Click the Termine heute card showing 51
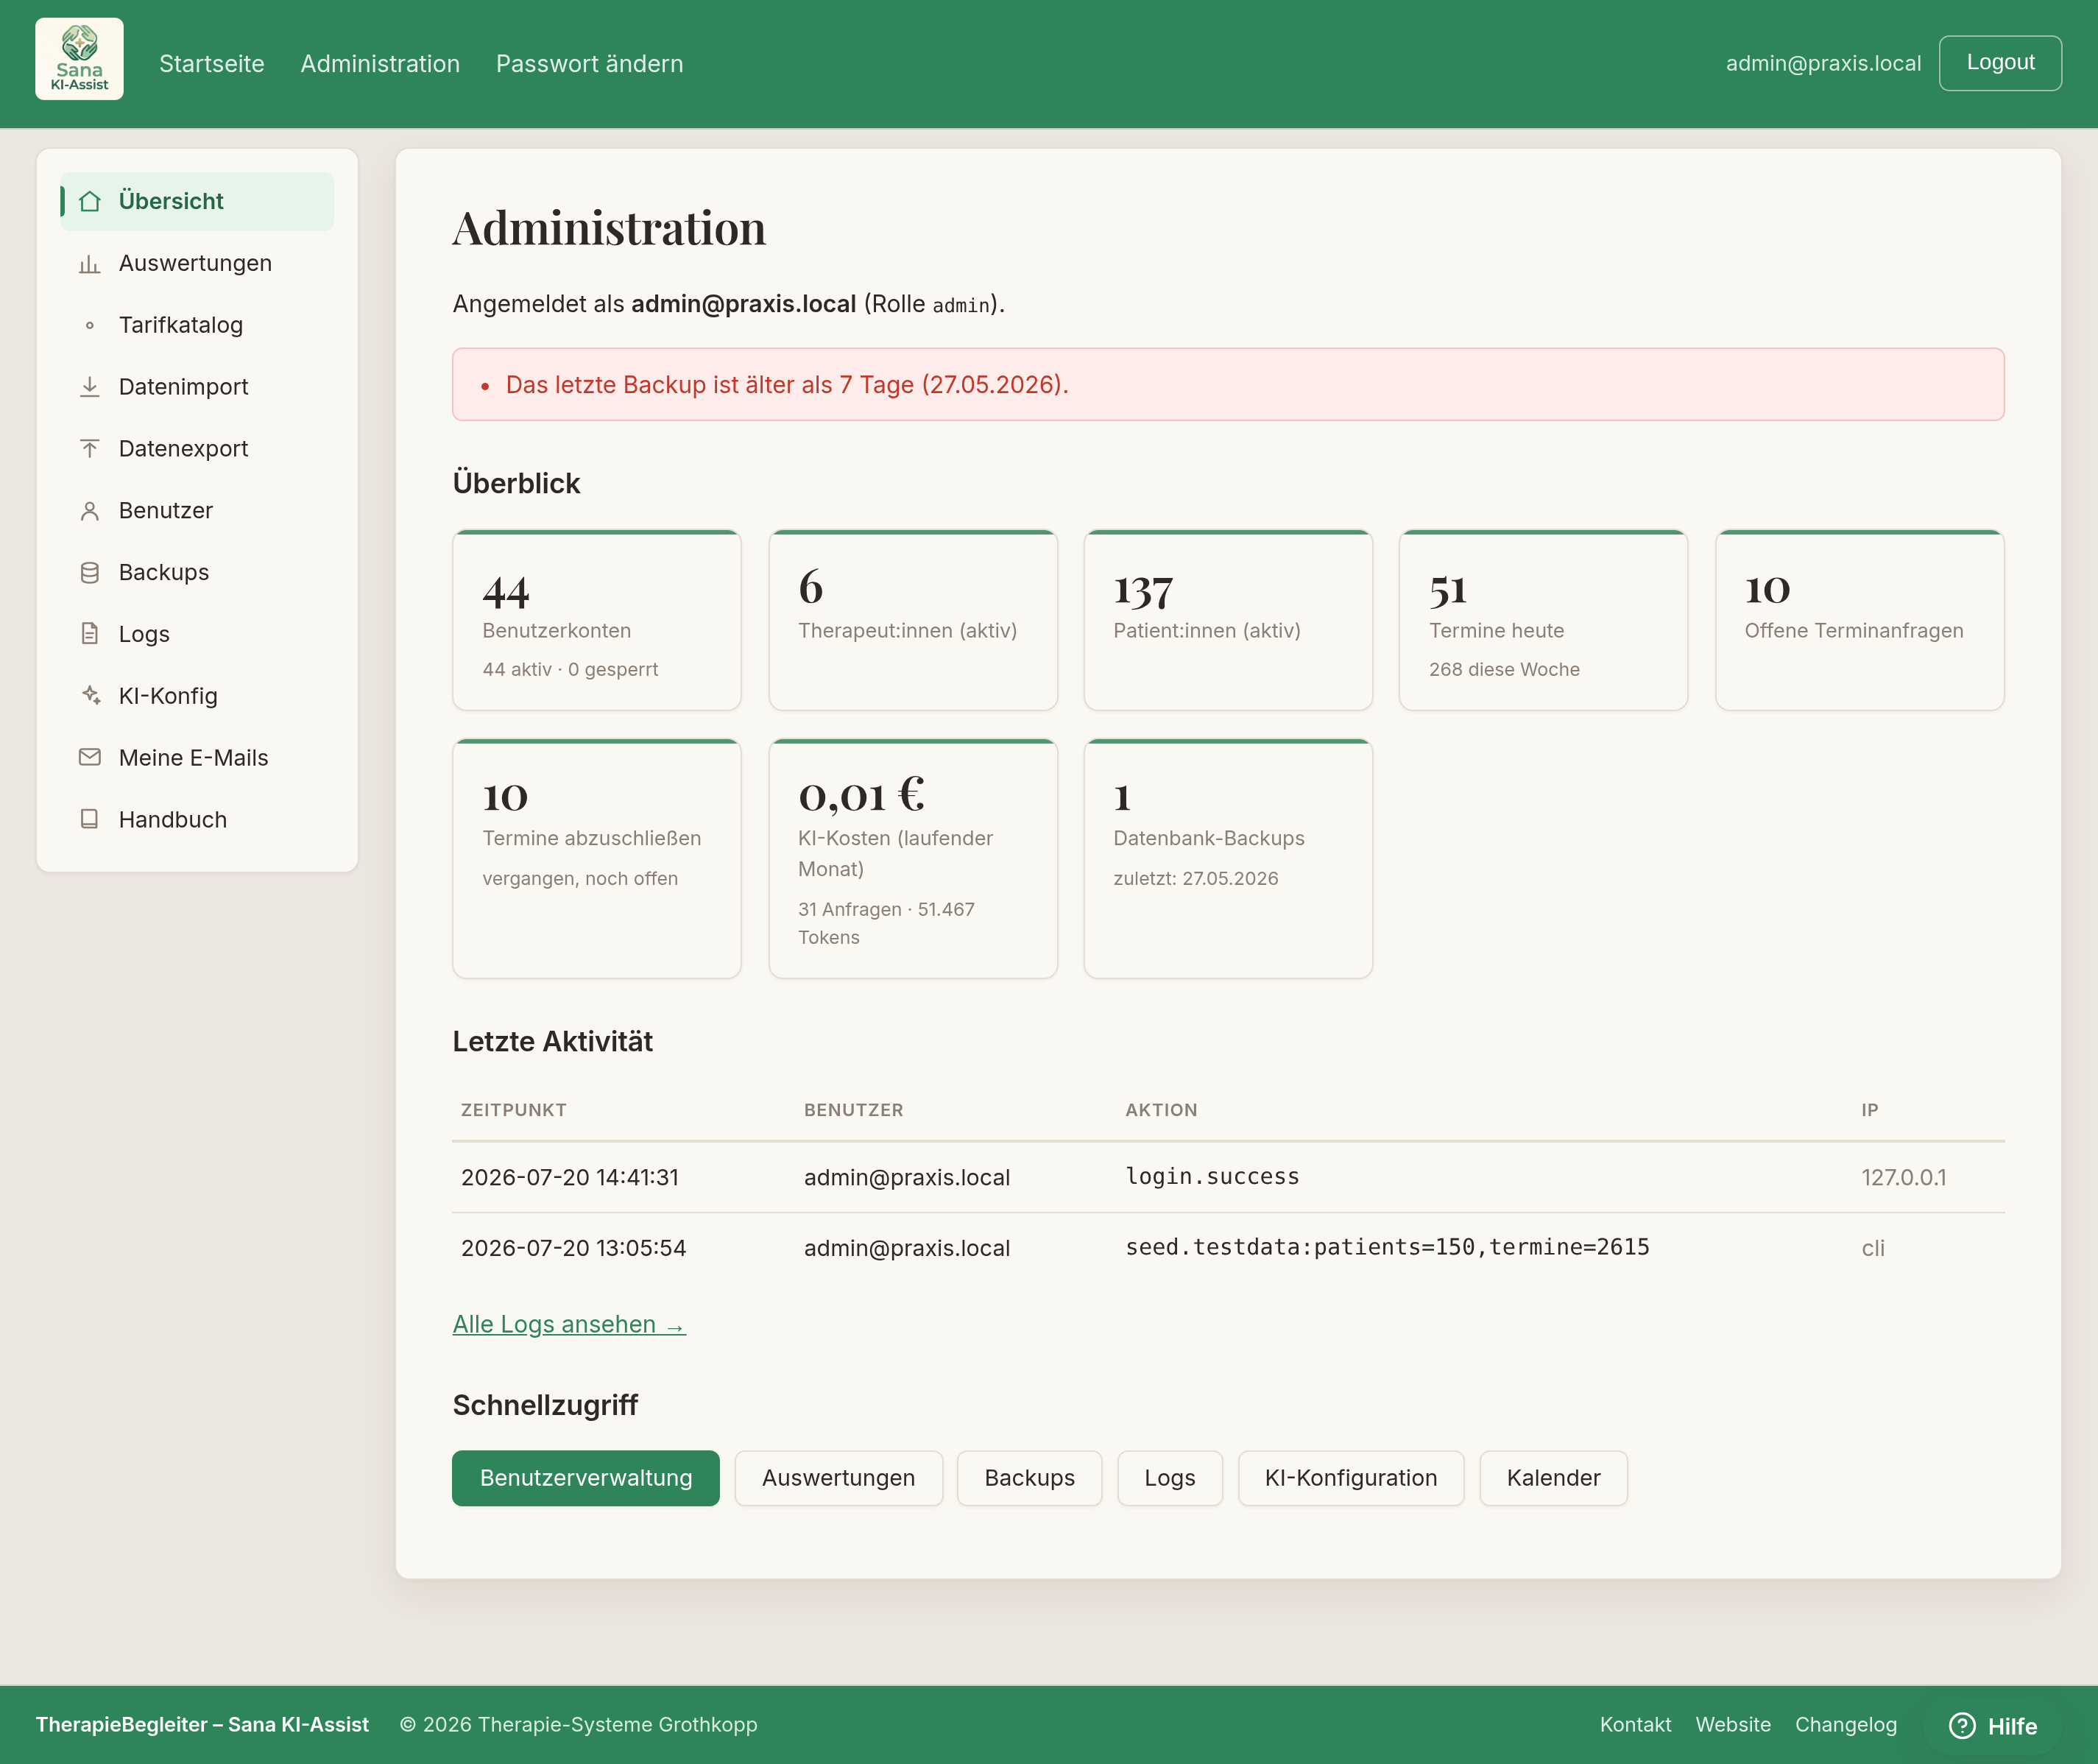Image resolution: width=2098 pixels, height=1764 pixels. point(1544,620)
